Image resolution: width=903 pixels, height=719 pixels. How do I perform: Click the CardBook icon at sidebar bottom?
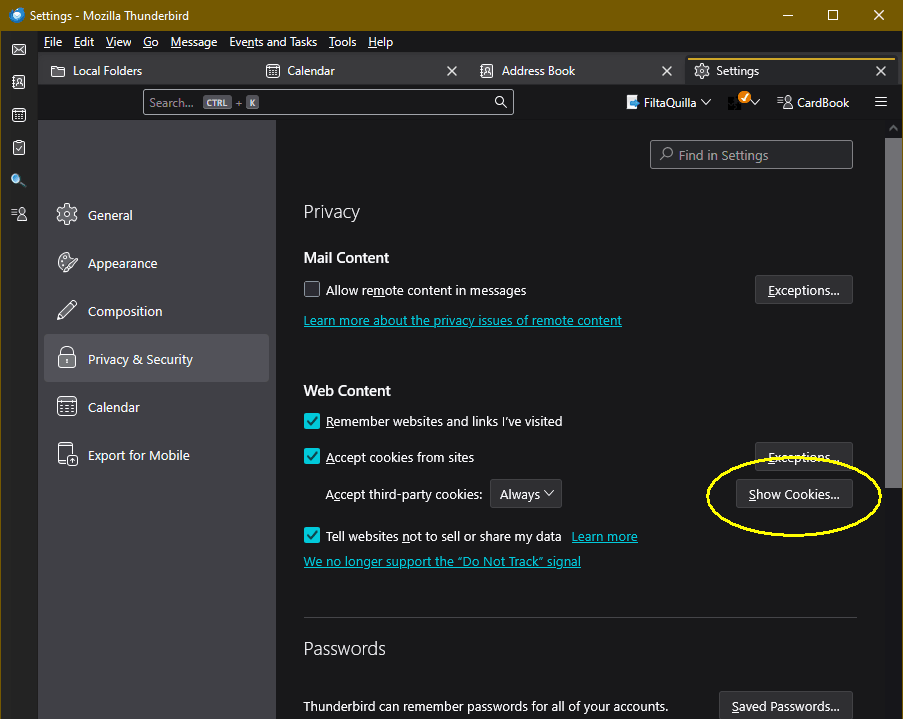[19, 214]
